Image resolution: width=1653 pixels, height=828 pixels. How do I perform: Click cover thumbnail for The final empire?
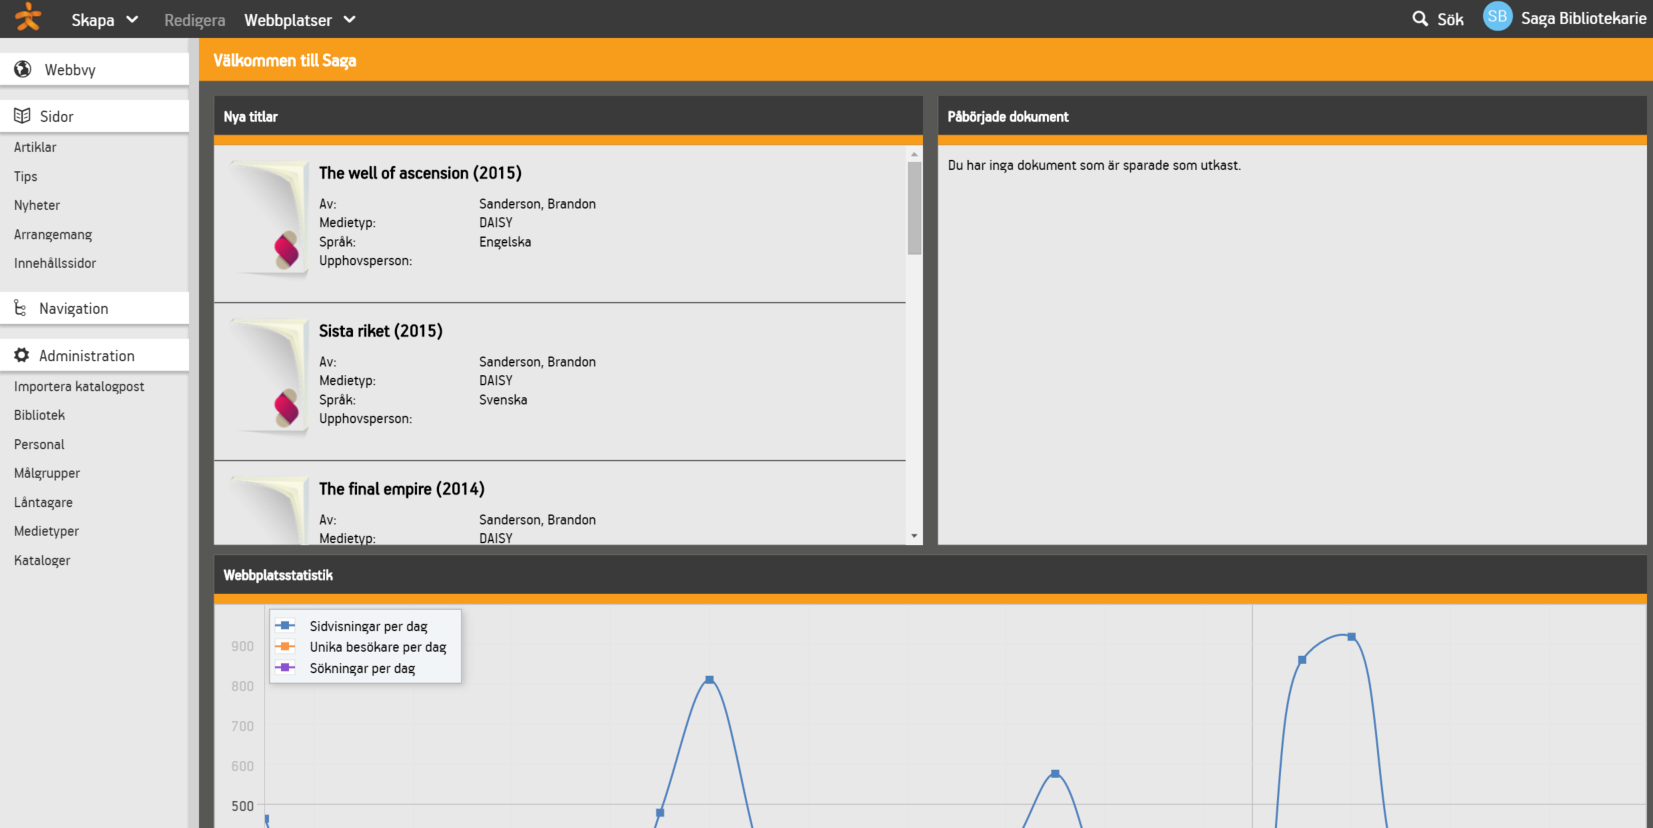point(268,510)
